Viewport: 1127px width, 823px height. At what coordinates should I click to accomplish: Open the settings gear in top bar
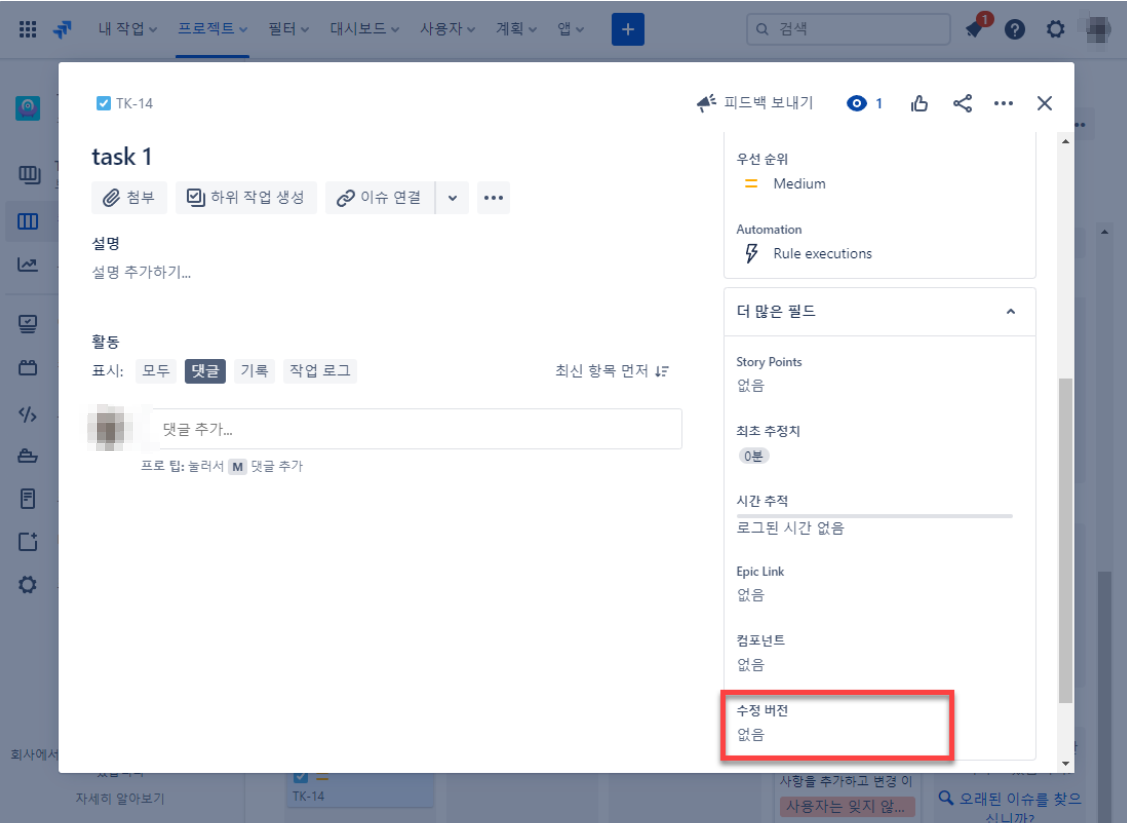click(1055, 29)
